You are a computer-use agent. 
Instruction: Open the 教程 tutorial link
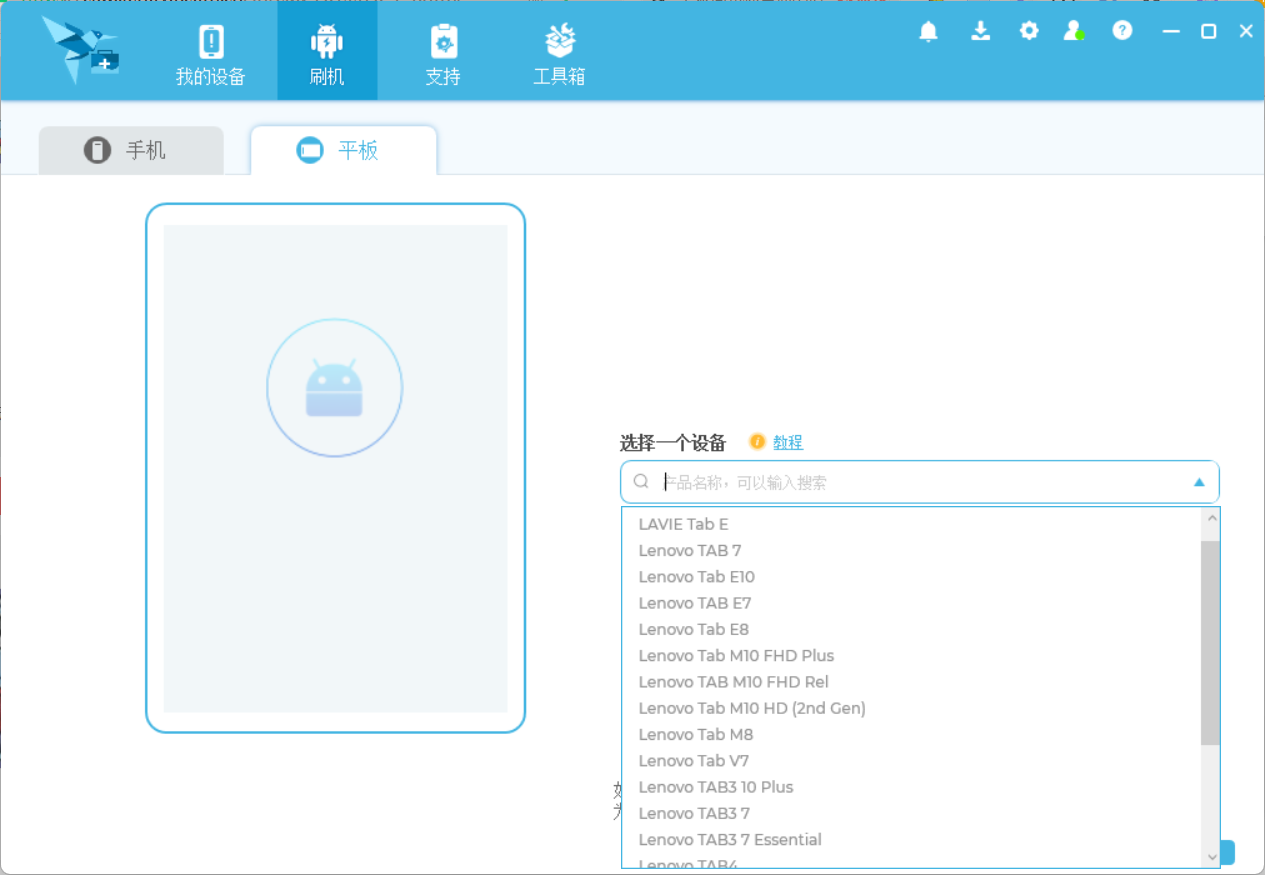pos(788,442)
